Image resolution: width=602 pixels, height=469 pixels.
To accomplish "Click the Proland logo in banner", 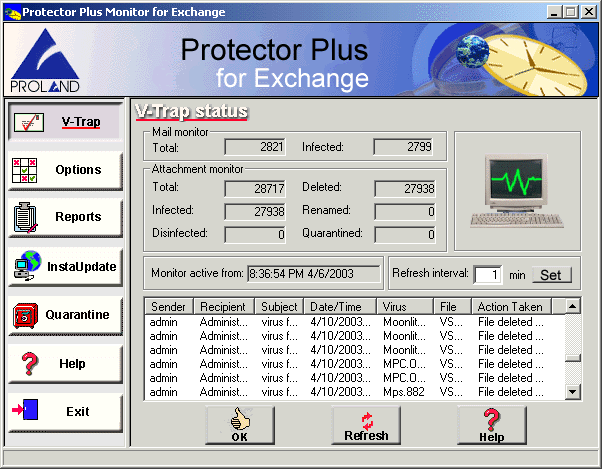I will click(x=45, y=60).
